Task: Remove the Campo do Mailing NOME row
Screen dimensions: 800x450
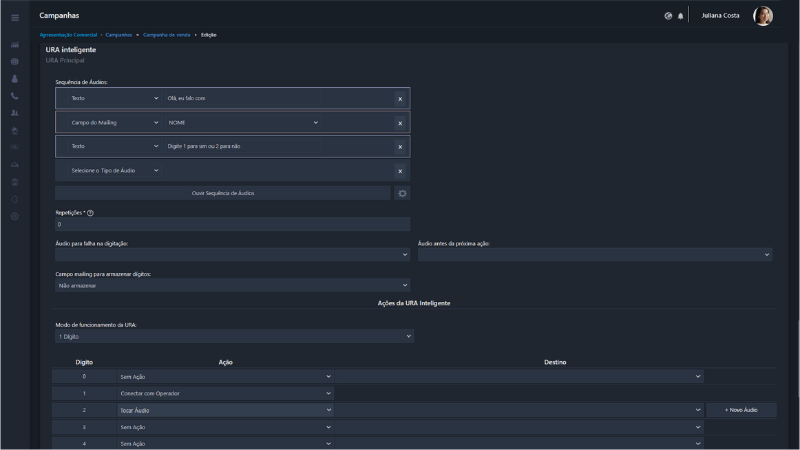Action: tap(400, 123)
